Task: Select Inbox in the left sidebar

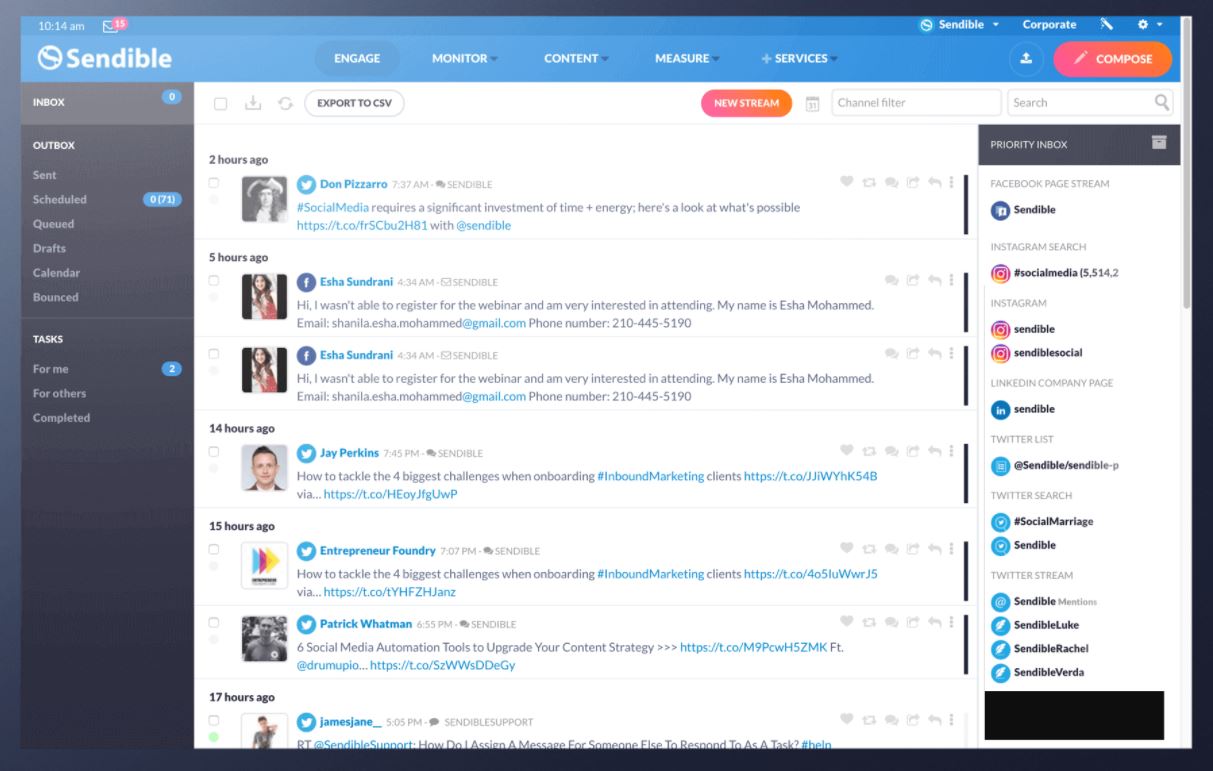Action: (107, 102)
